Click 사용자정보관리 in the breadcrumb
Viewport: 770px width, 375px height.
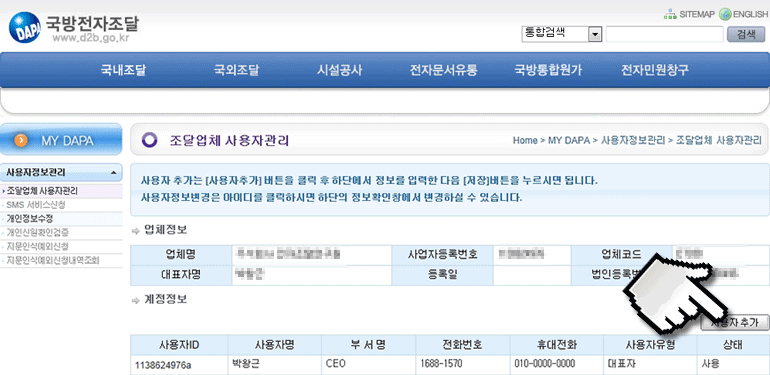coord(633,140)
